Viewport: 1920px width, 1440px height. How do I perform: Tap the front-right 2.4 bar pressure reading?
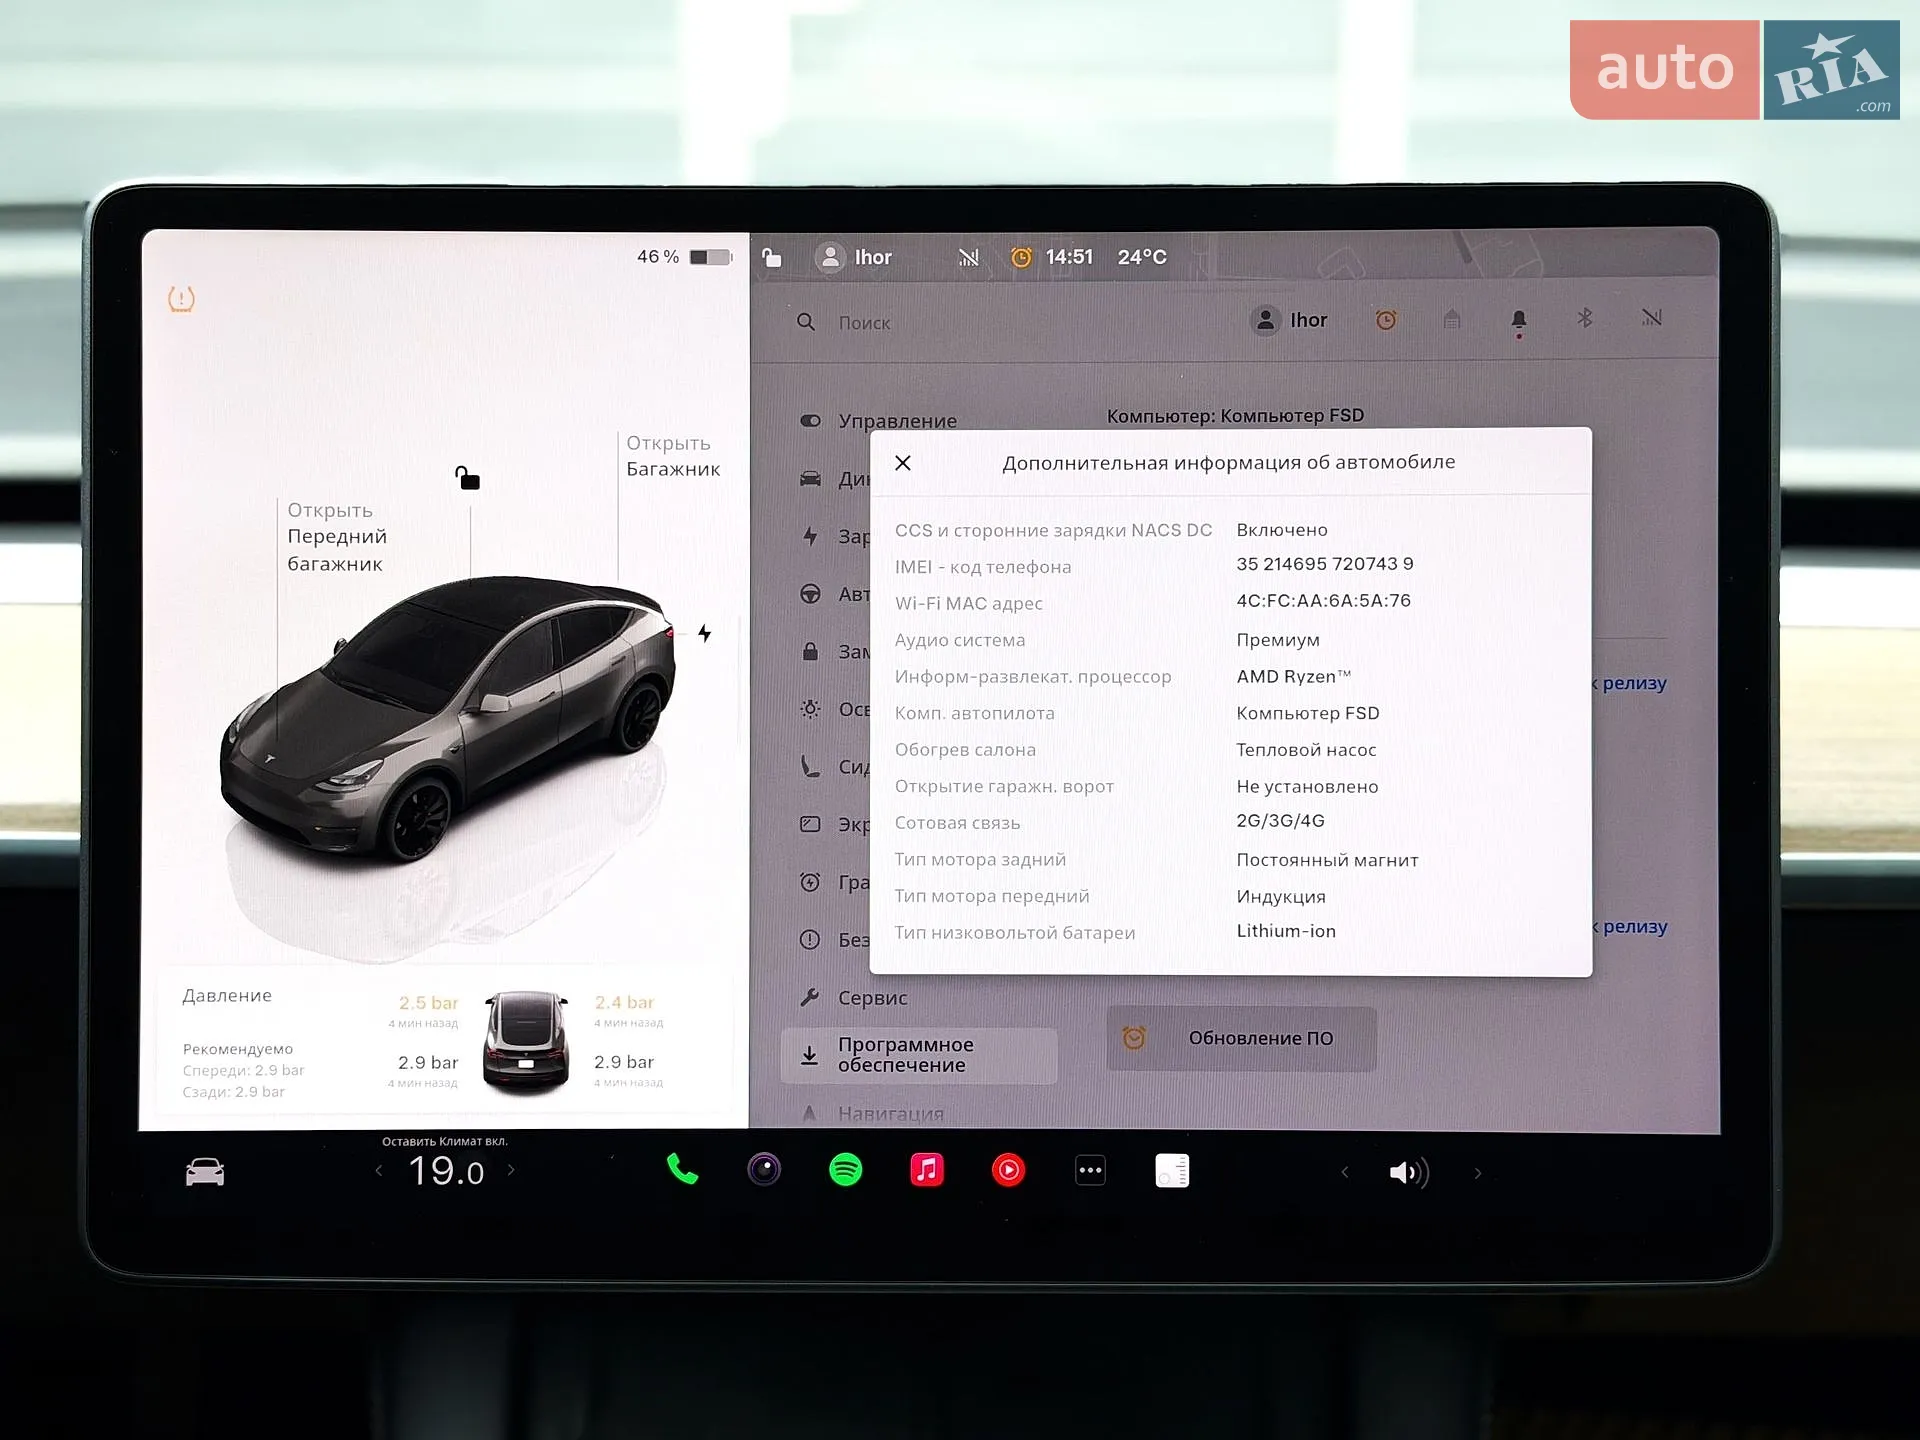pos(624,1002)
